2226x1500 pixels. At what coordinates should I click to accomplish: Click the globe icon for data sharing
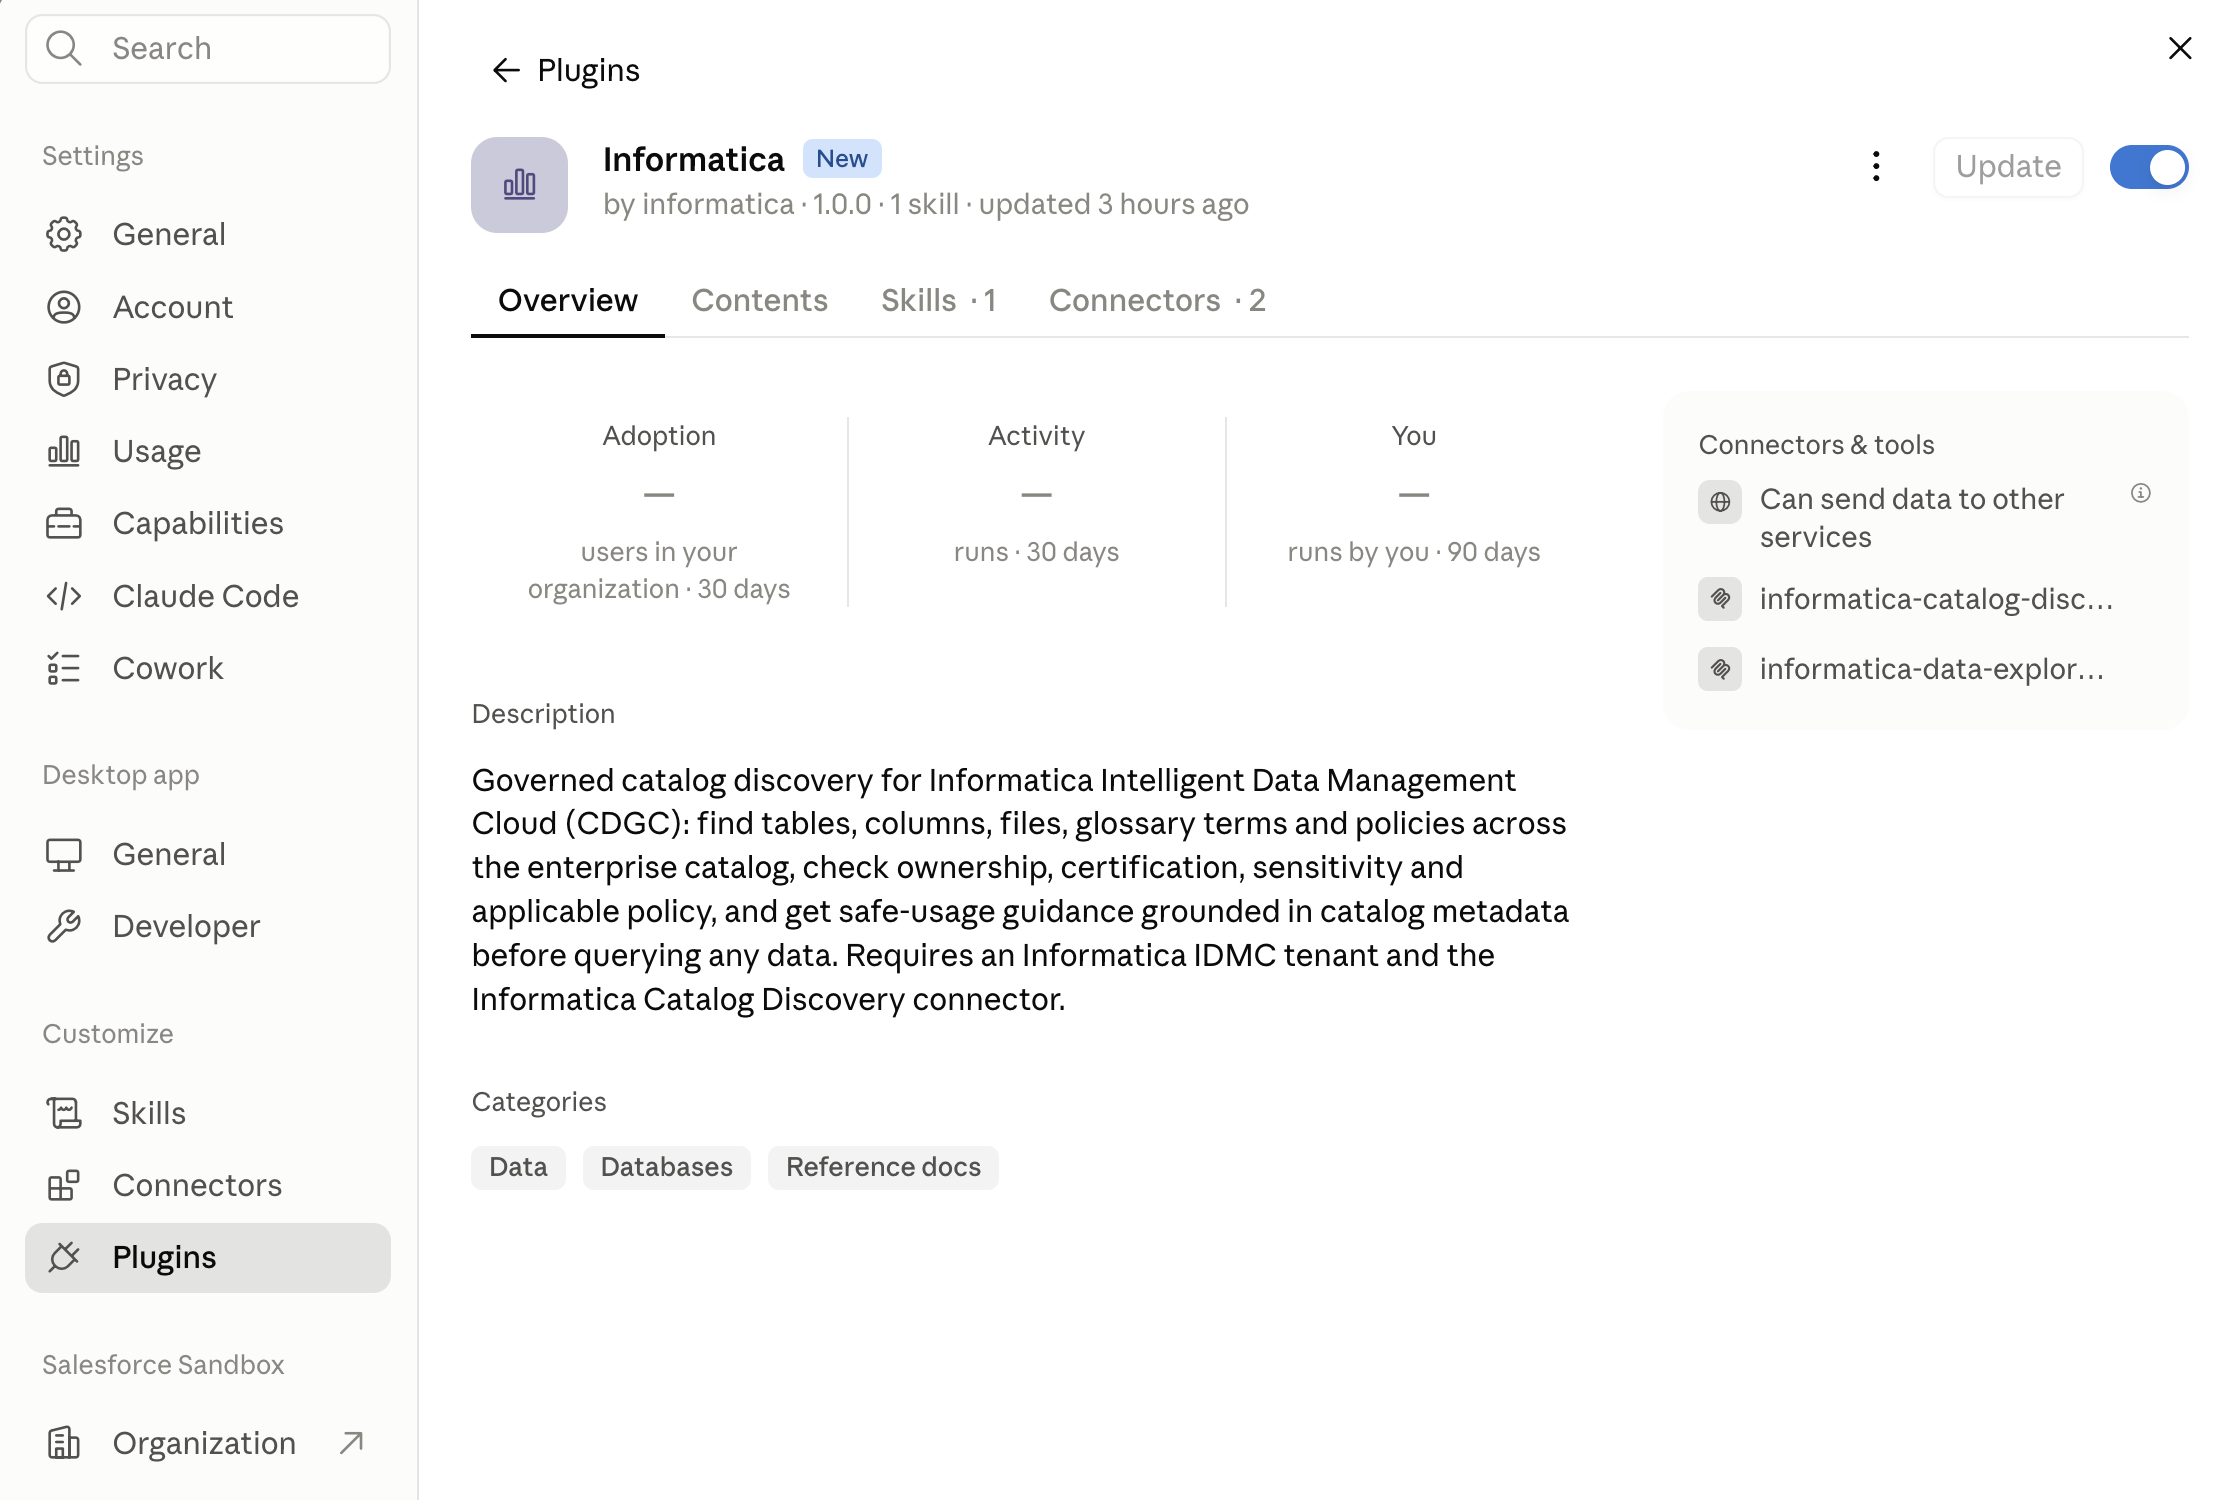(x=1720, y=502)
